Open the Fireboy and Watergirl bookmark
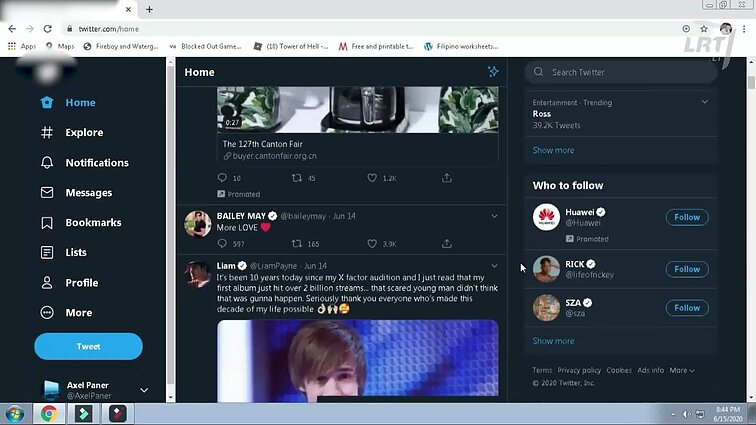This screenshot has width=756, height=425. click(121, 46)
